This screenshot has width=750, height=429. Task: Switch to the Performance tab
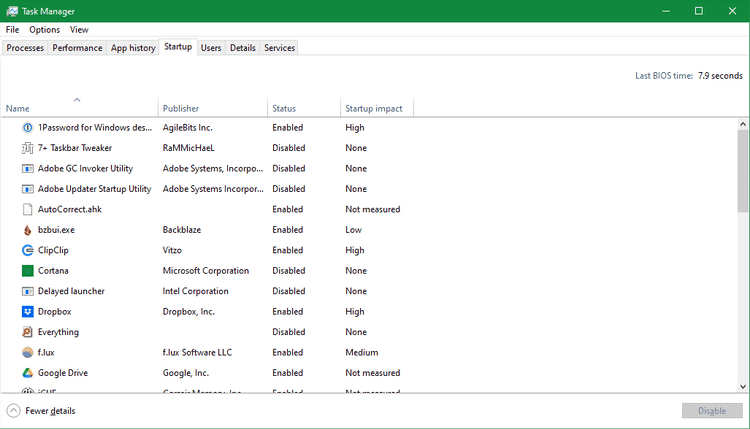coord(77,48)
